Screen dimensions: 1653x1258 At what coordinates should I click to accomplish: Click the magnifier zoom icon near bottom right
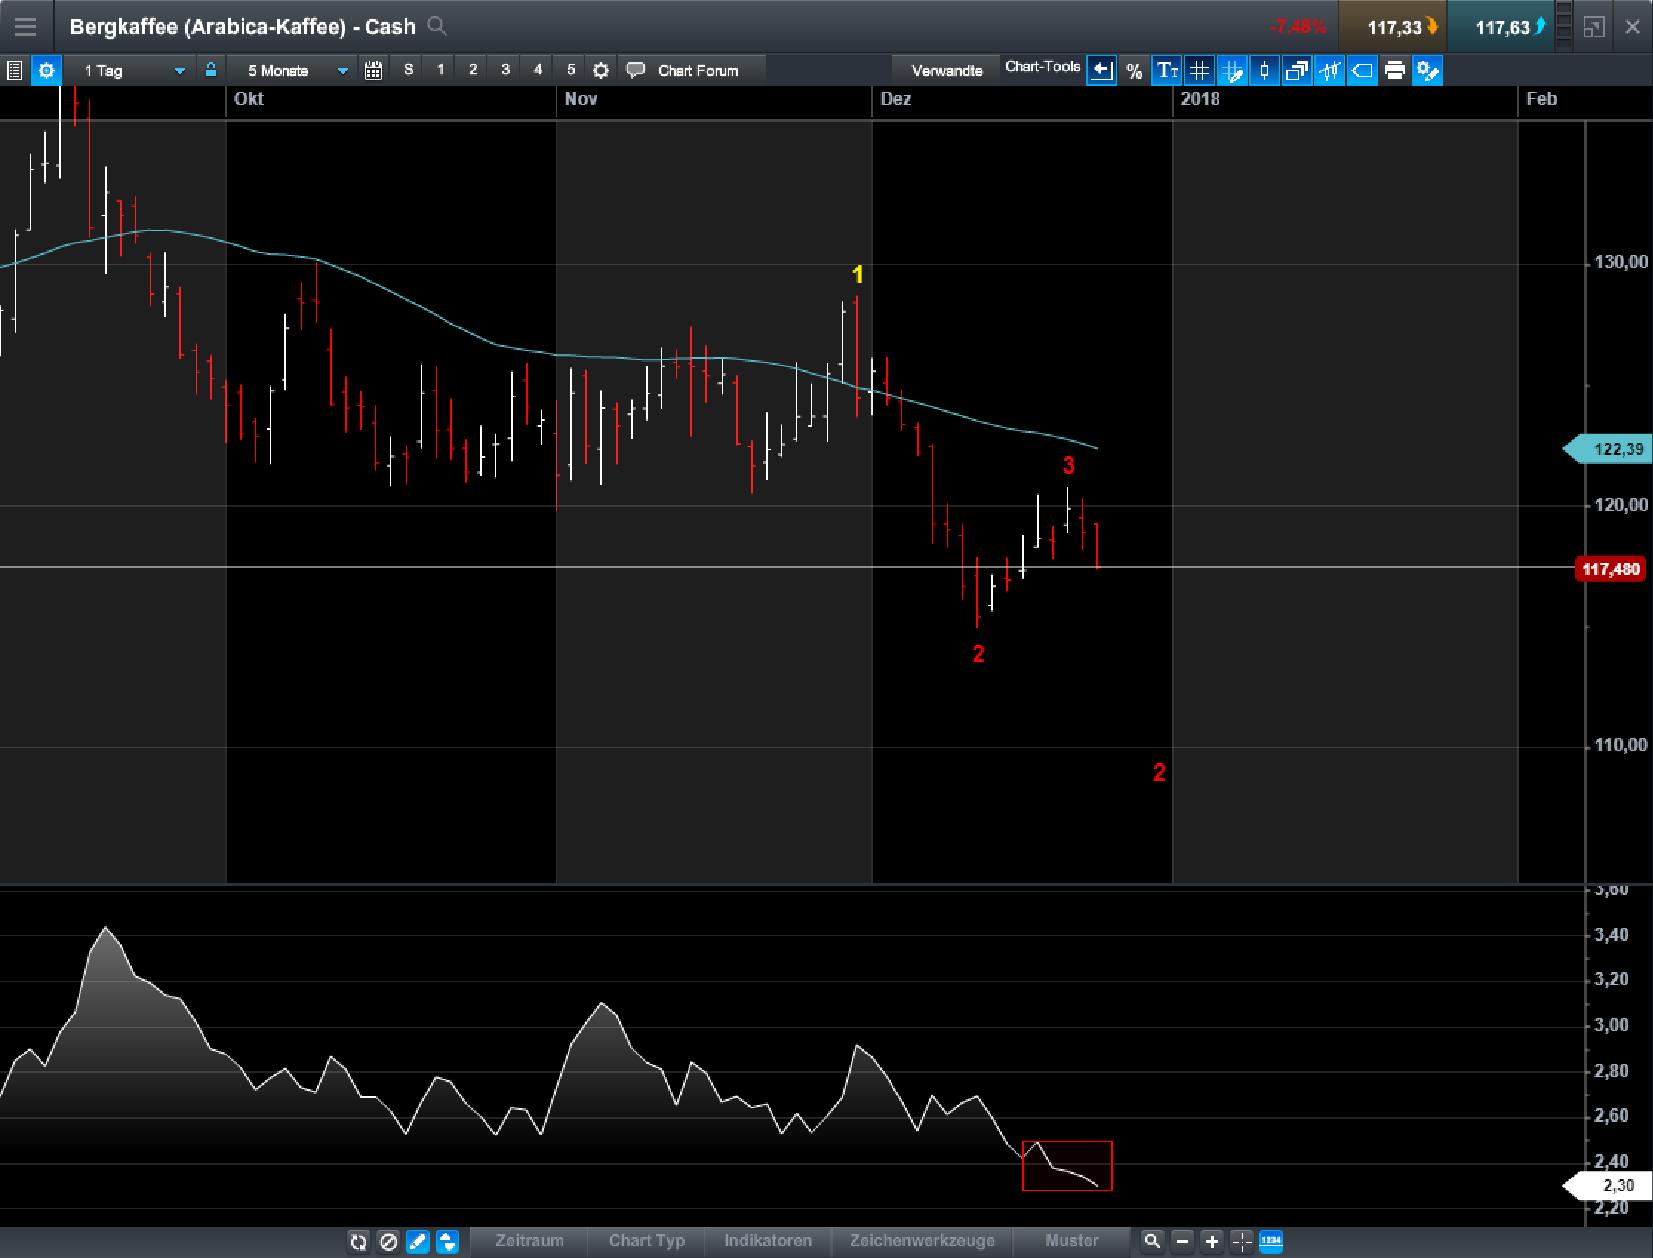pyautogui.click(x=1154, y=1241)
